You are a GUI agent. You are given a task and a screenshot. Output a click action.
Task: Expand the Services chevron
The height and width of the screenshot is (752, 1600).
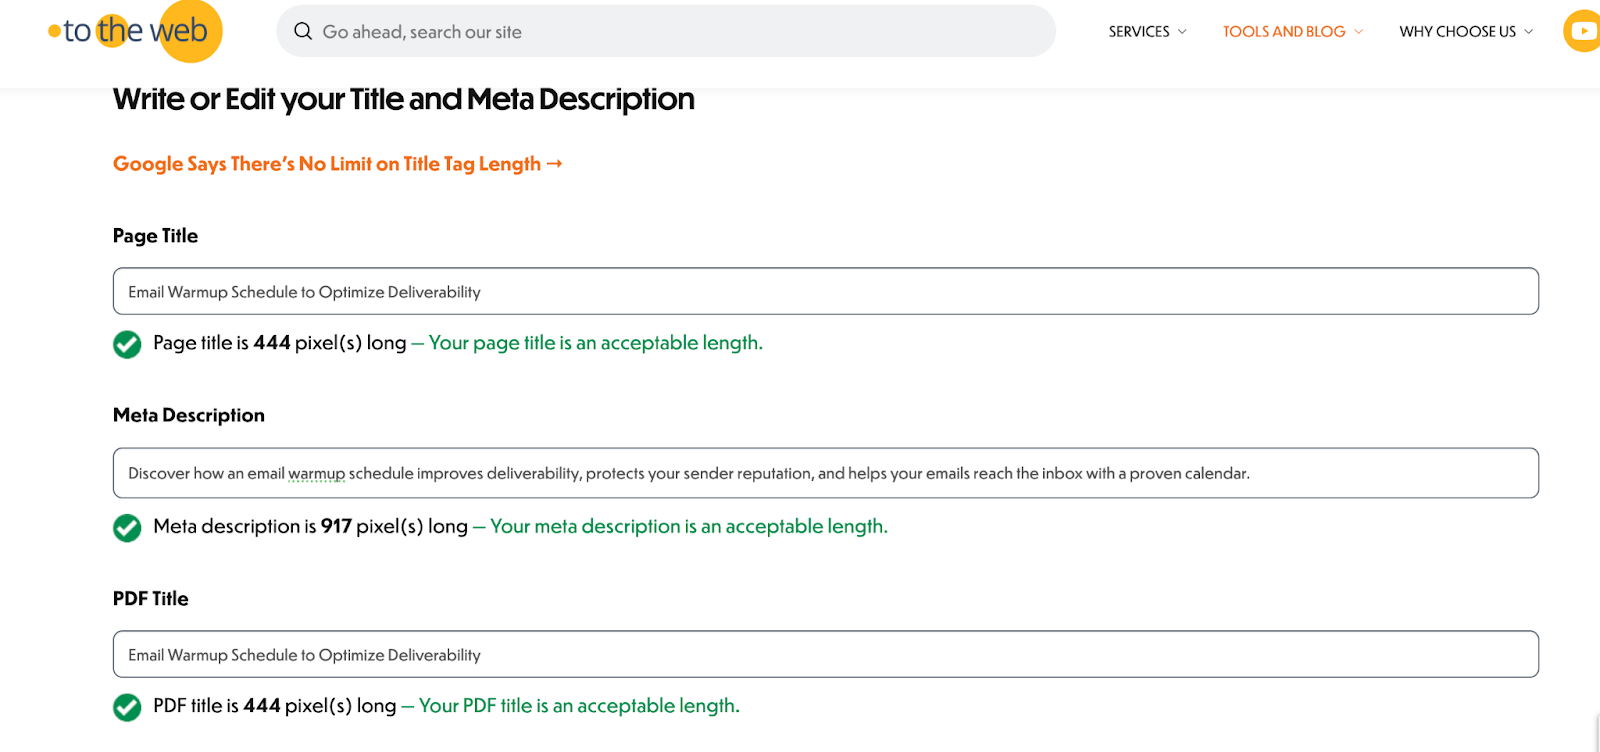(1182, 32)
